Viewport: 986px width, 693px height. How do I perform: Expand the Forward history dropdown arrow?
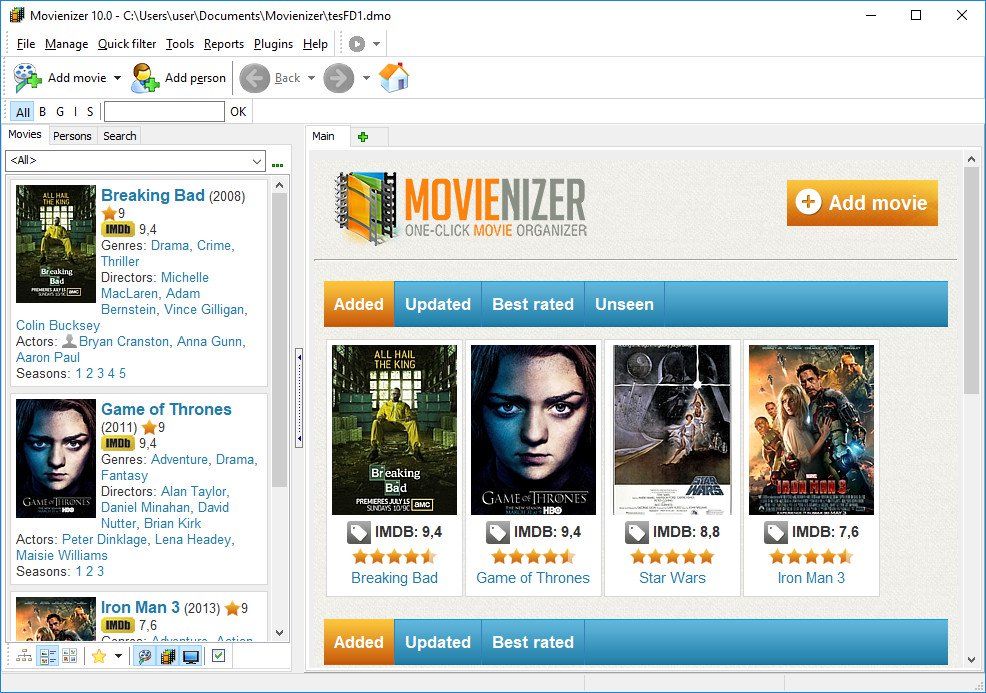(366, 78)
